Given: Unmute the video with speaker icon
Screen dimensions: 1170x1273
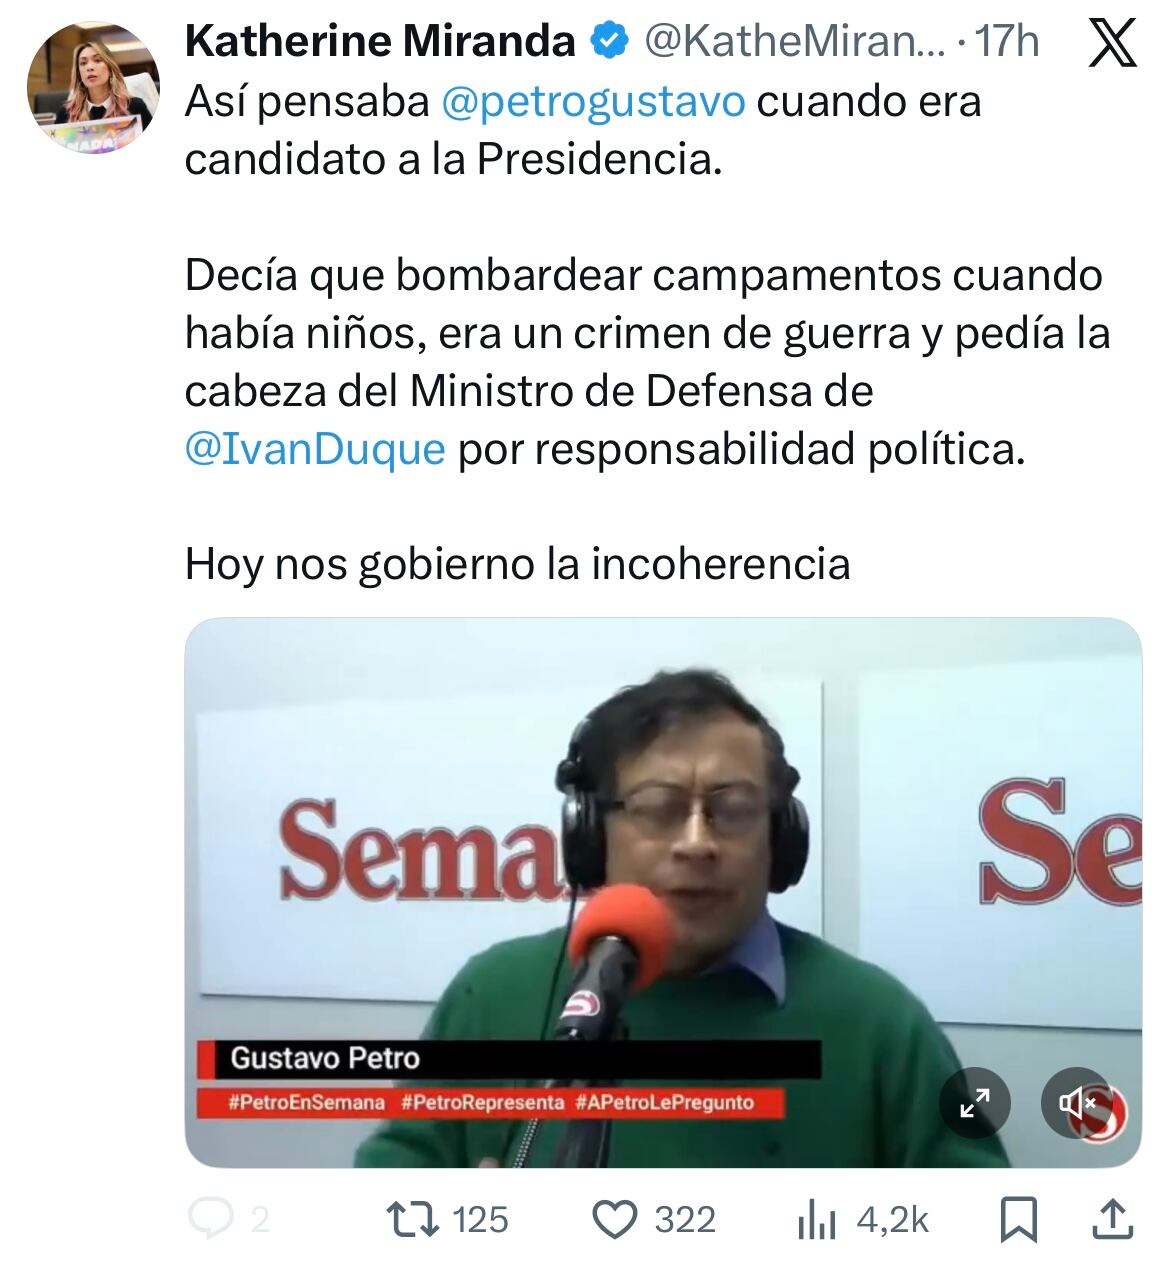Looking at the screenshot, I should (1078, 1103).
